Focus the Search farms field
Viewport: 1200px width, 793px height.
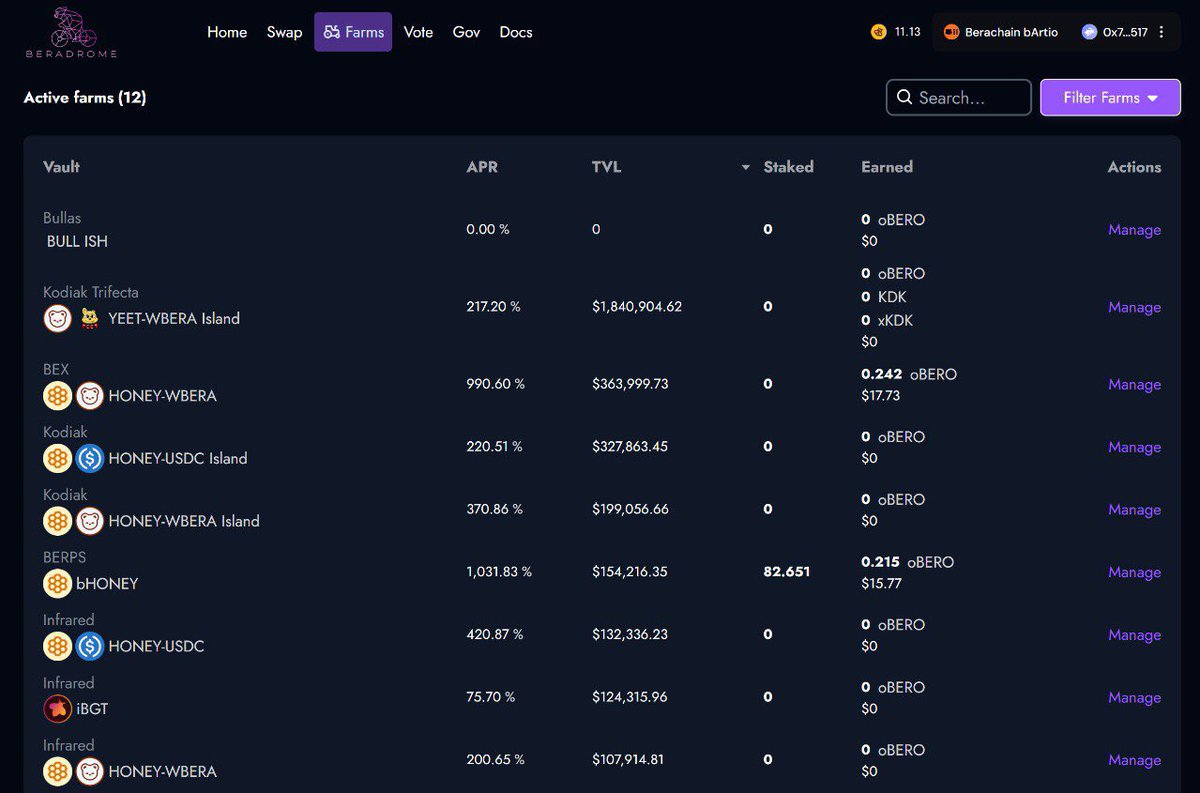[x=958, y=98]
